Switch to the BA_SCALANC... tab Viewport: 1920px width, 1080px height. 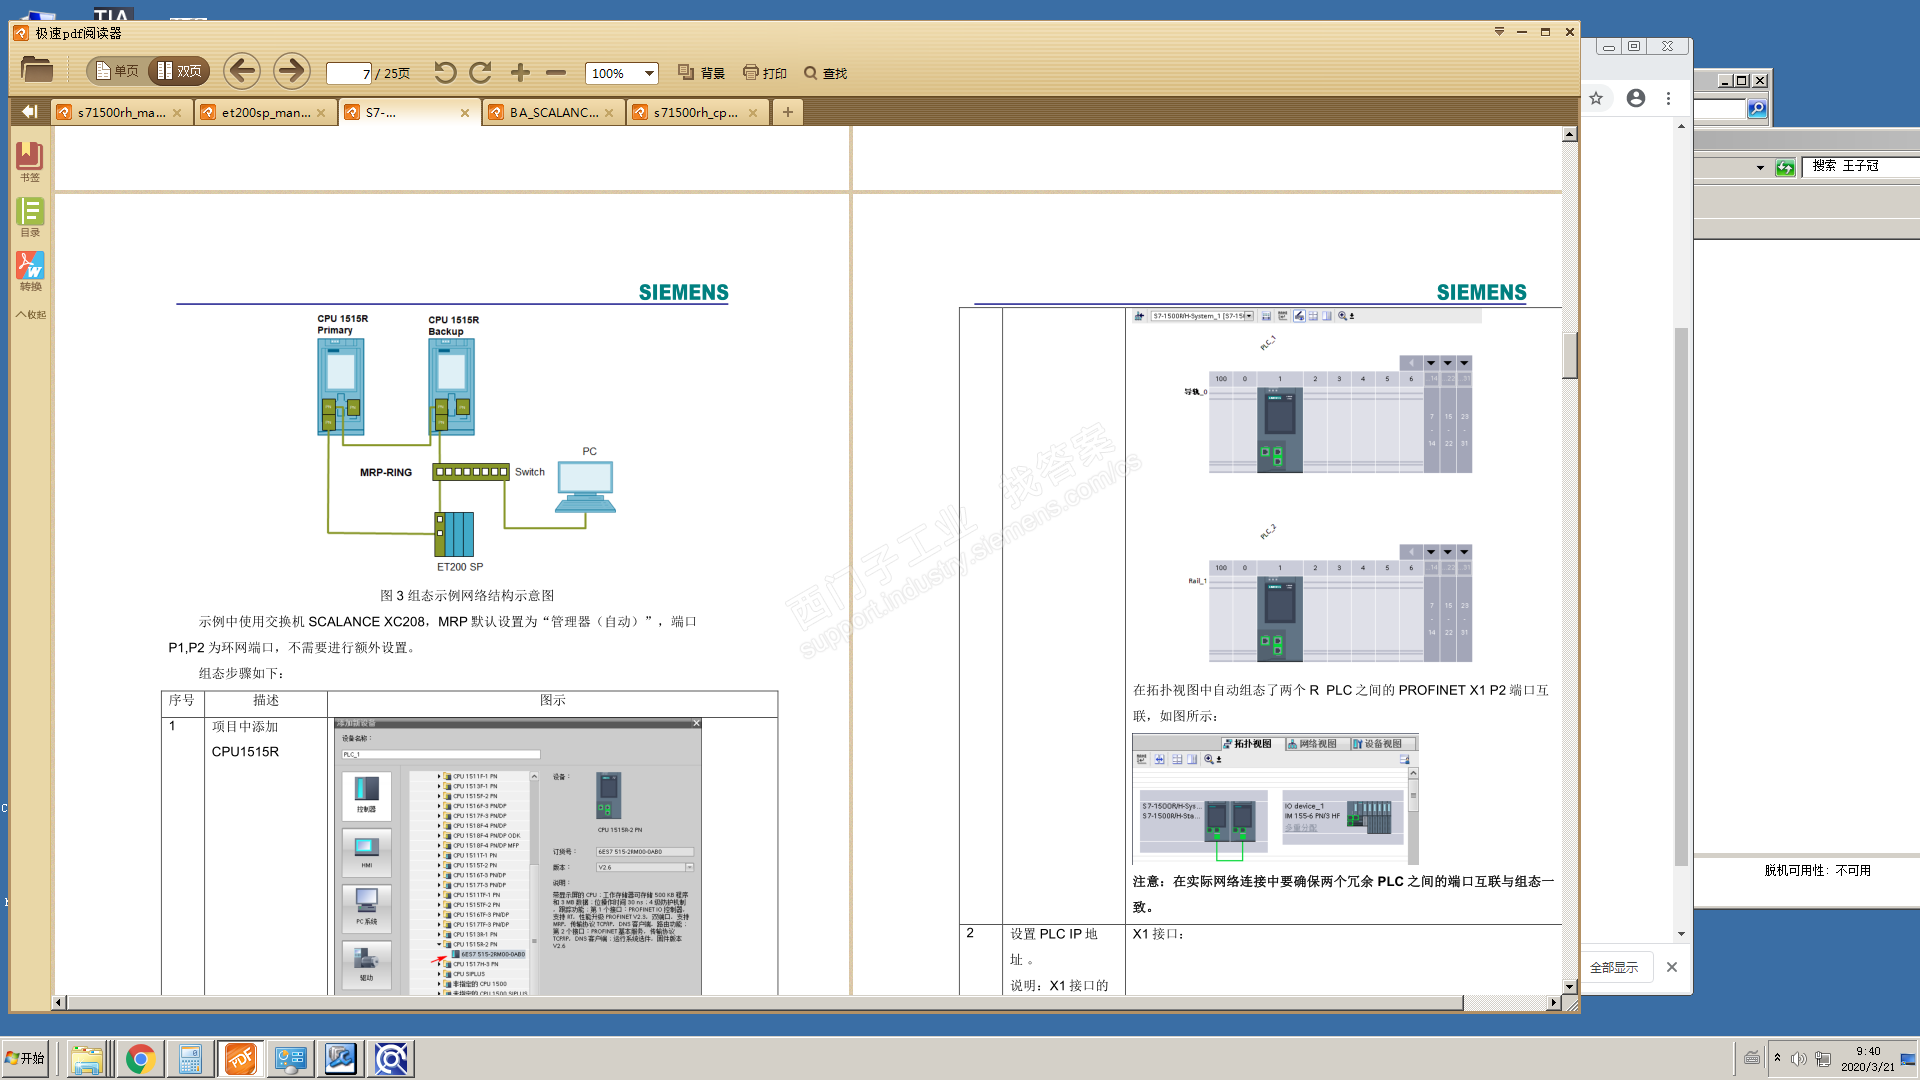[x=553, y=113]
